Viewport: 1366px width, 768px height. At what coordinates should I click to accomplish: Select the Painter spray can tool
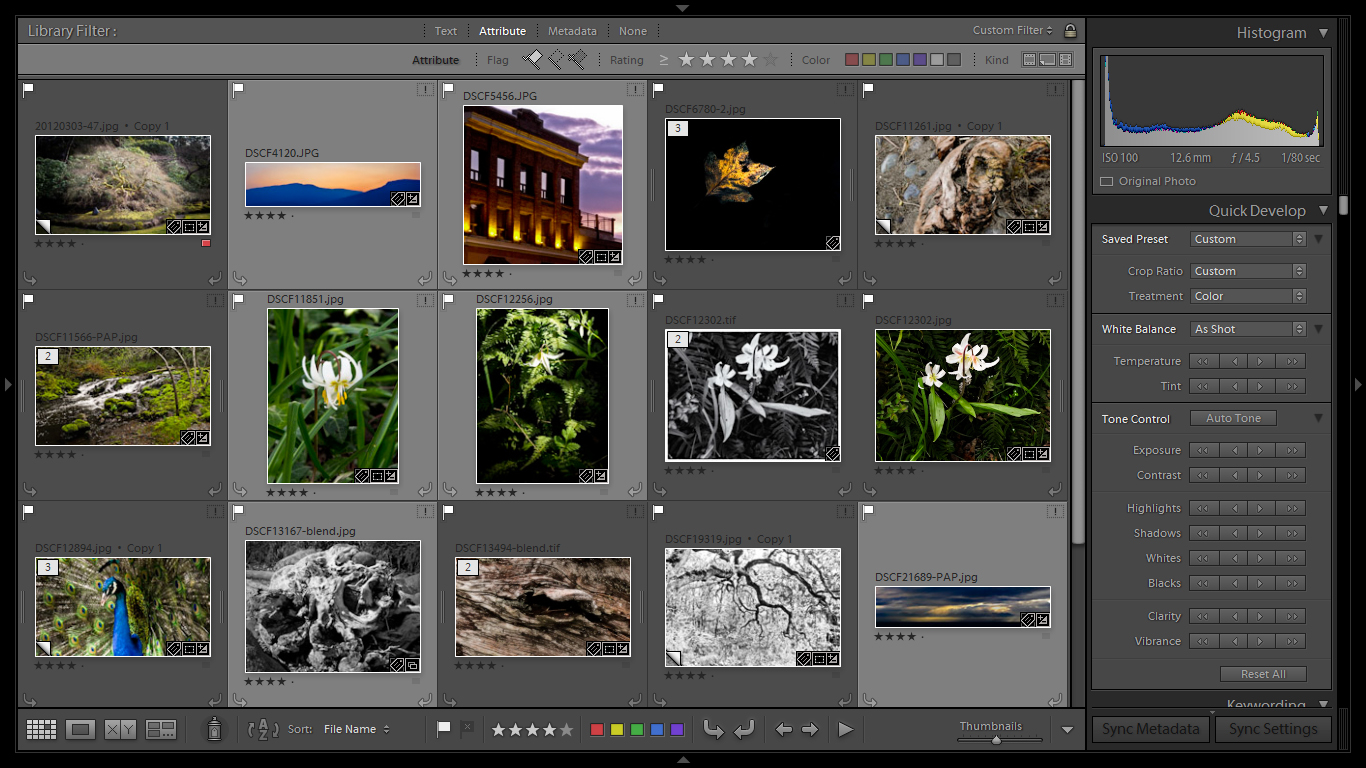[214, 729]
